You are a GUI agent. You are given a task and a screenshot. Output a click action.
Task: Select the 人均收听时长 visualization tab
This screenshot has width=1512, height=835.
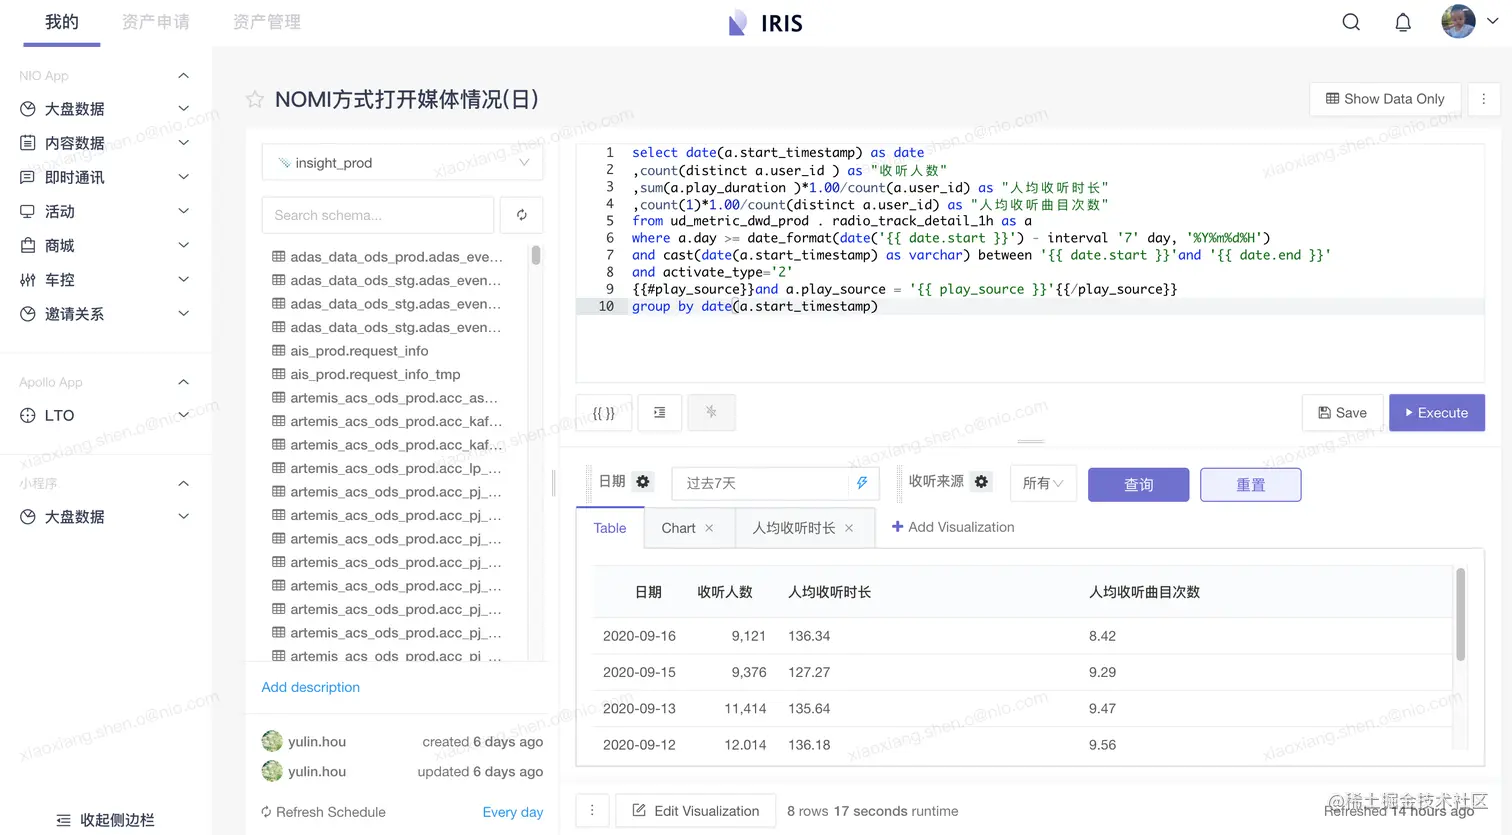click(x=794, y=528)
